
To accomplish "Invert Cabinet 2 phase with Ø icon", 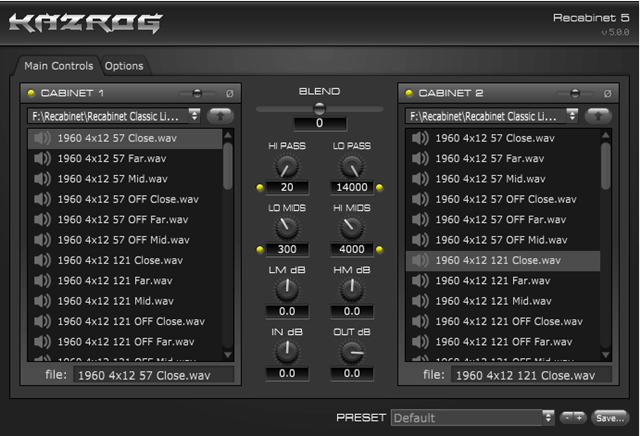I will [608, 93].
